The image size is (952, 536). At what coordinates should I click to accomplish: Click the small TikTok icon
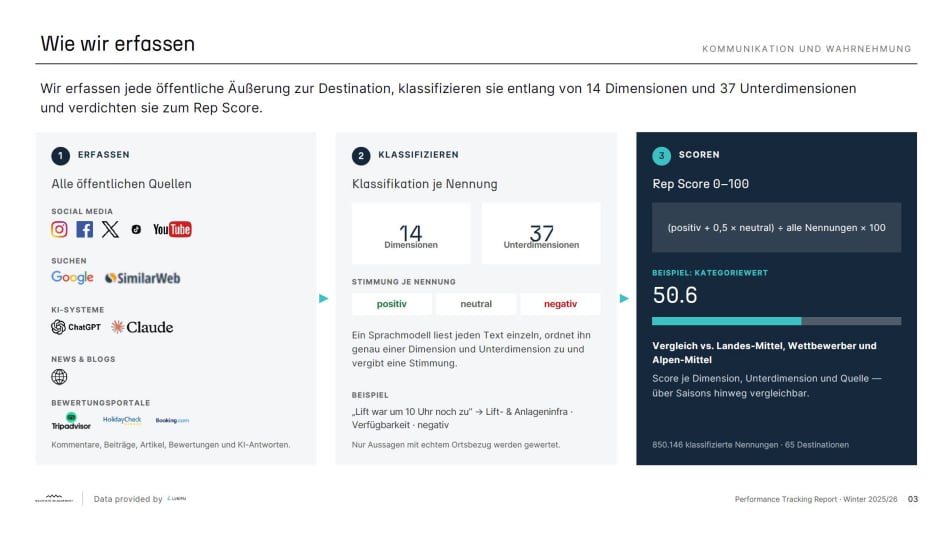[136, 229]
